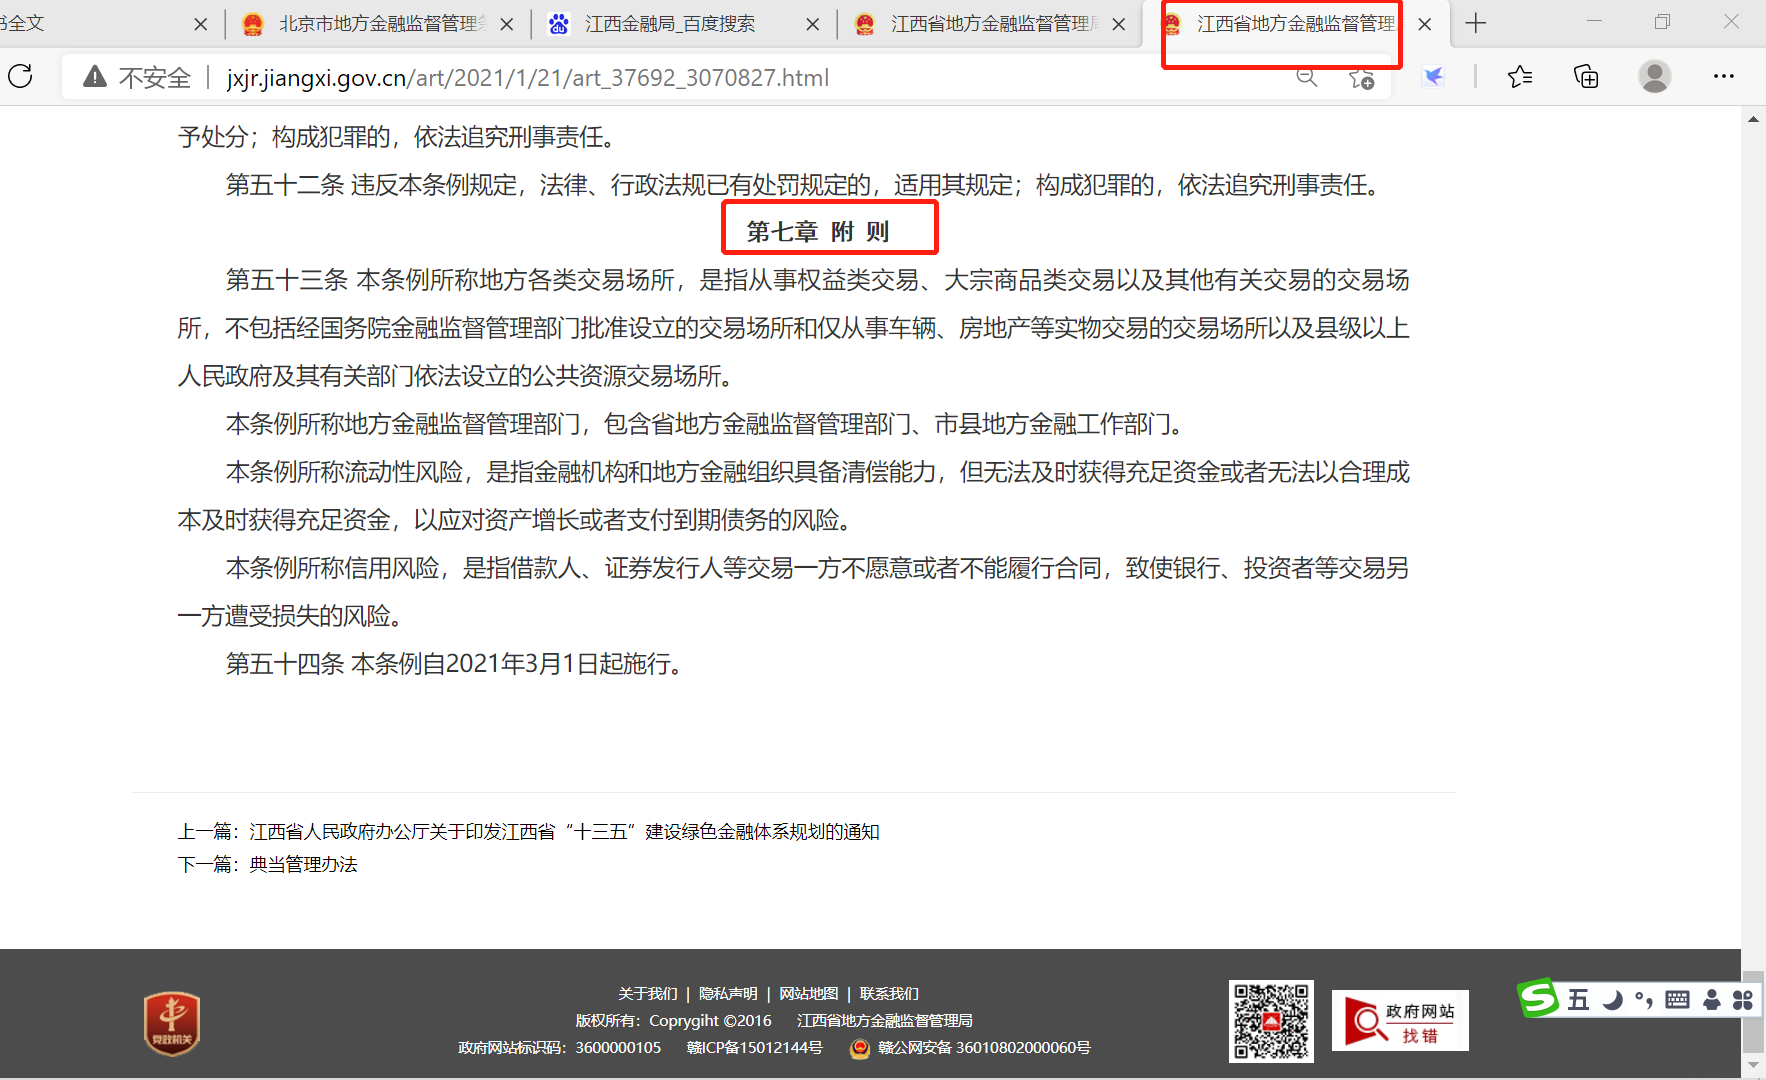The image size is (1766, 1080).
Task: Open the IME soft keyboard icon
Action: click(1677, 1000)
